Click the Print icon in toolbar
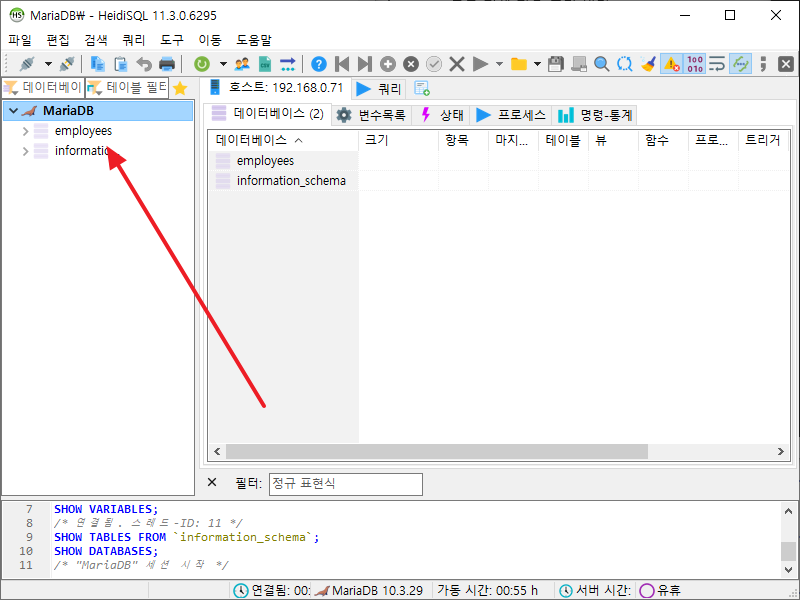 (x=167, y=64)
